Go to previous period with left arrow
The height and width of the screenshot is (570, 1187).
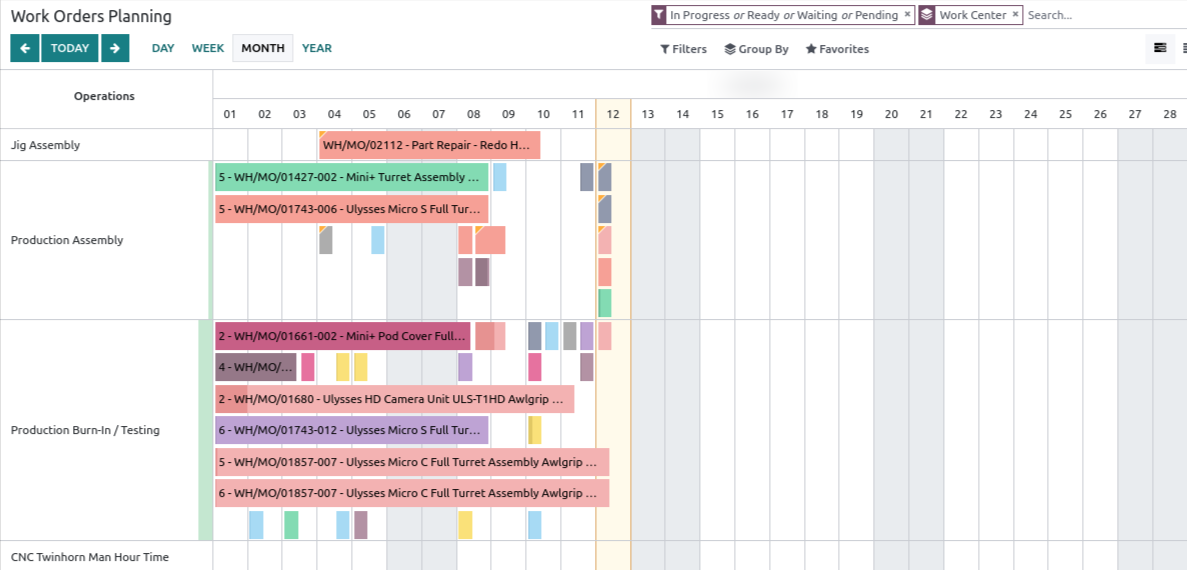tap(24, 48)
